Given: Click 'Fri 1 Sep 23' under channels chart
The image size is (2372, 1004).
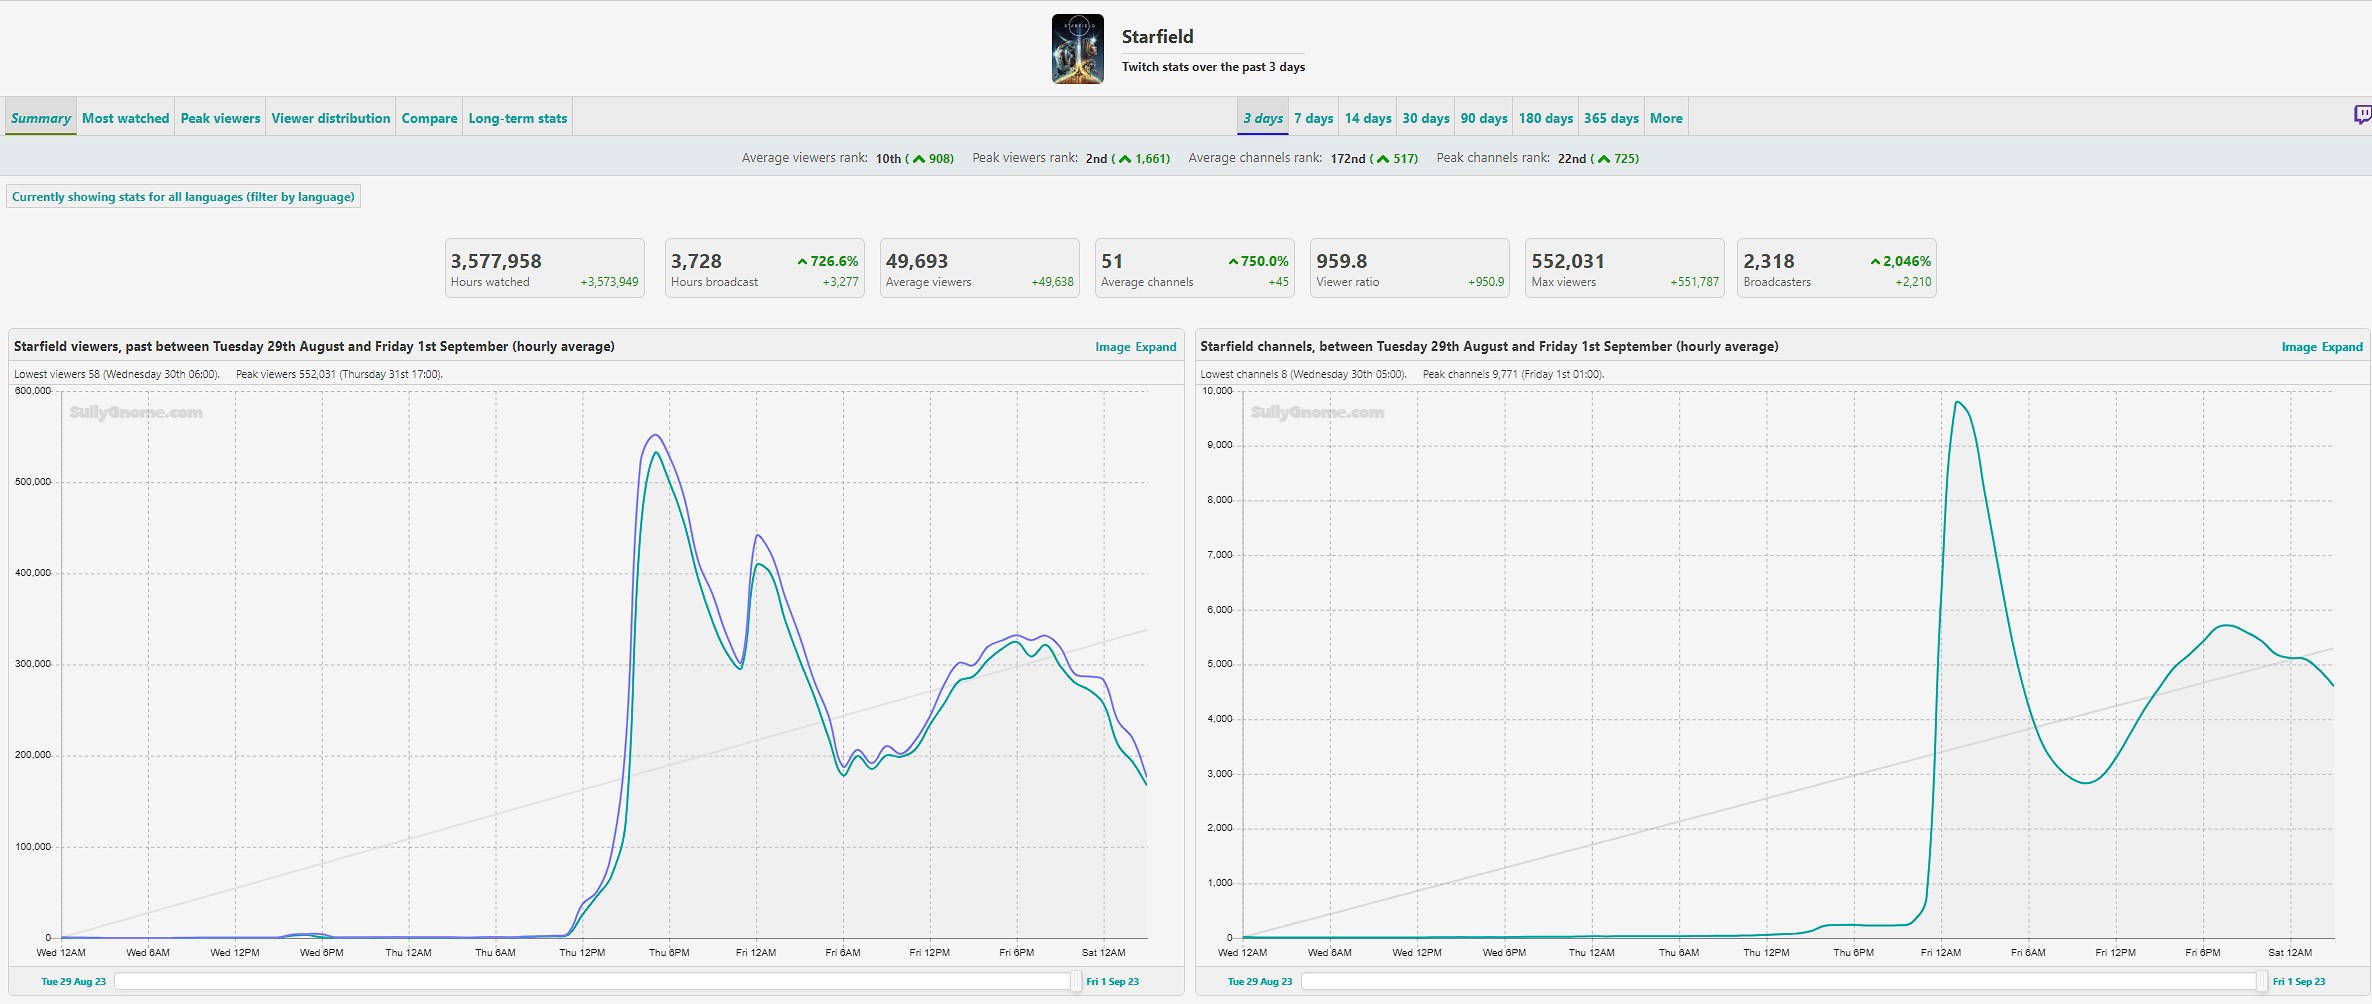Looking at the screenshot, I should 2299,982.
